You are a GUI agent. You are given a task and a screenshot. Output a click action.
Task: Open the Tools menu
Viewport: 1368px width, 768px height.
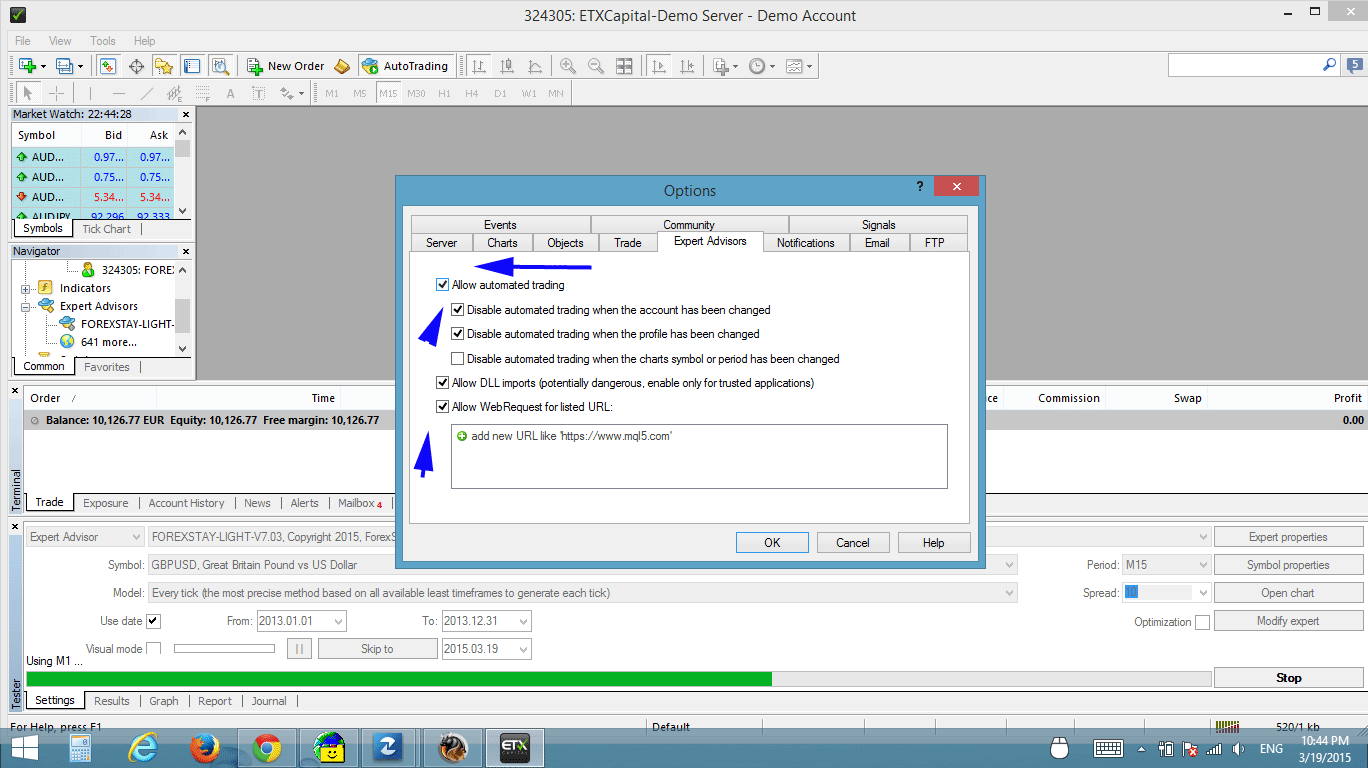coord(103,41)
